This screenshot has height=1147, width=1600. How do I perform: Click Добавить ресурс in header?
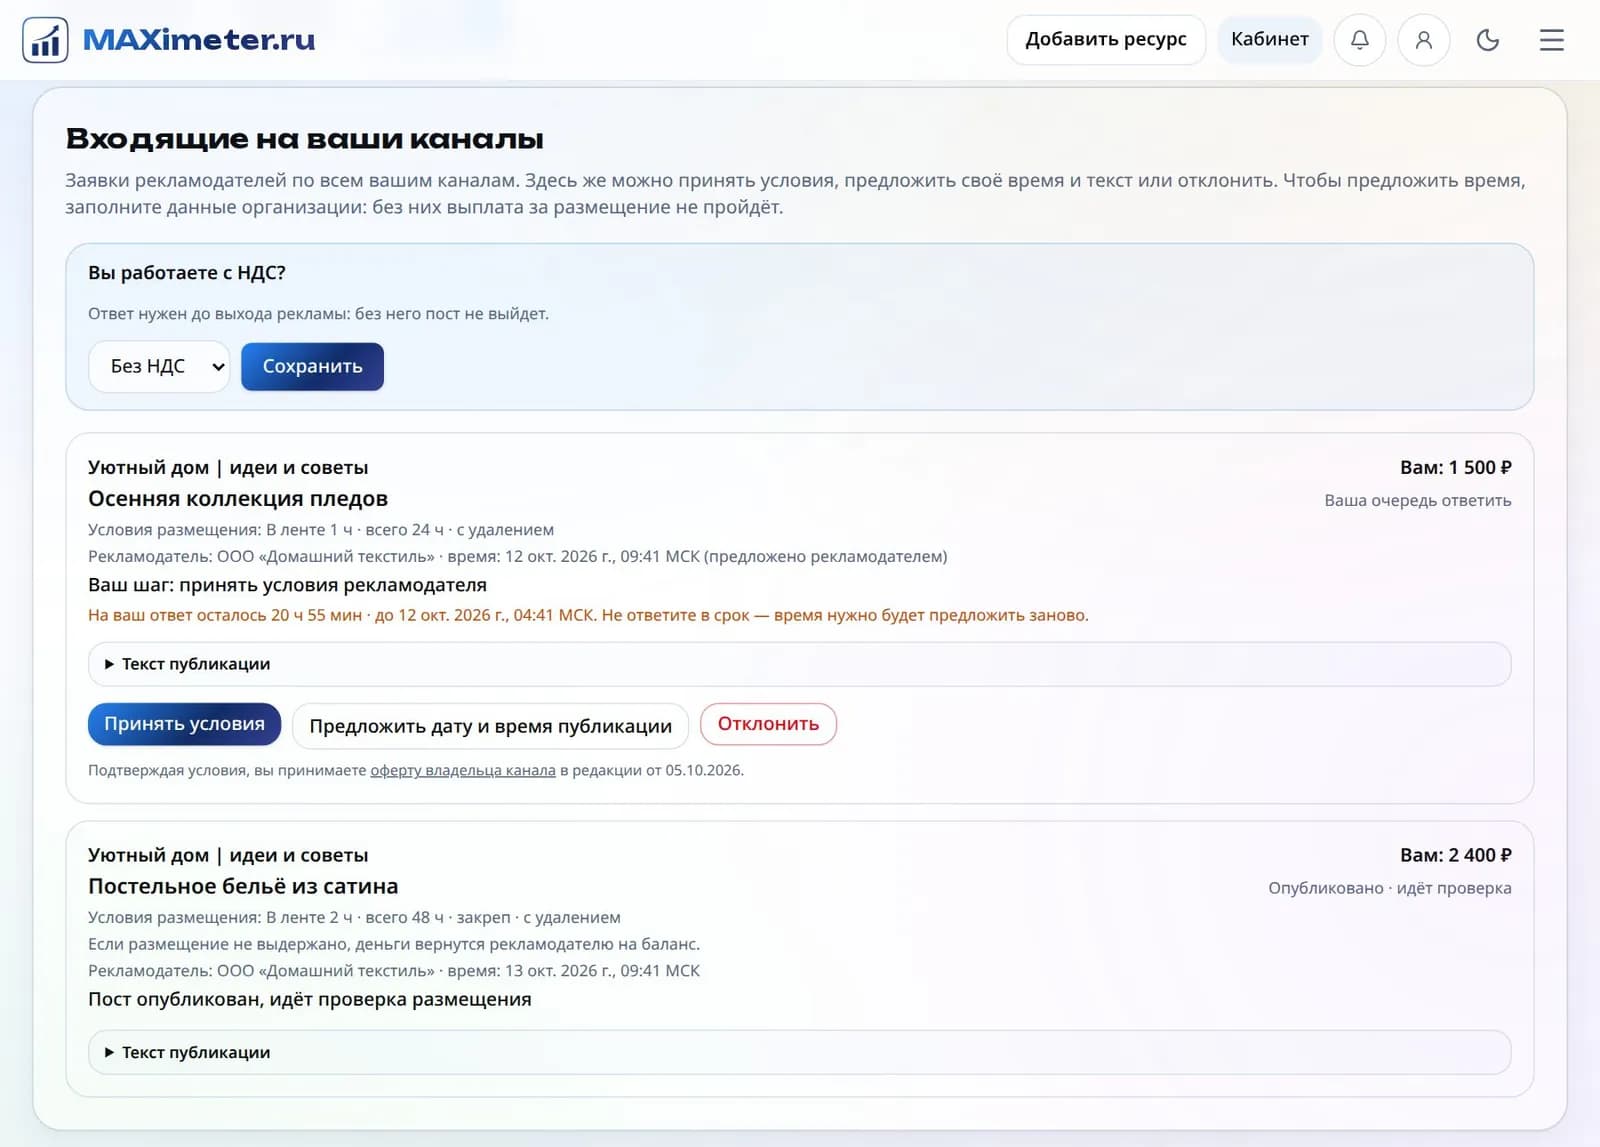1106,40
